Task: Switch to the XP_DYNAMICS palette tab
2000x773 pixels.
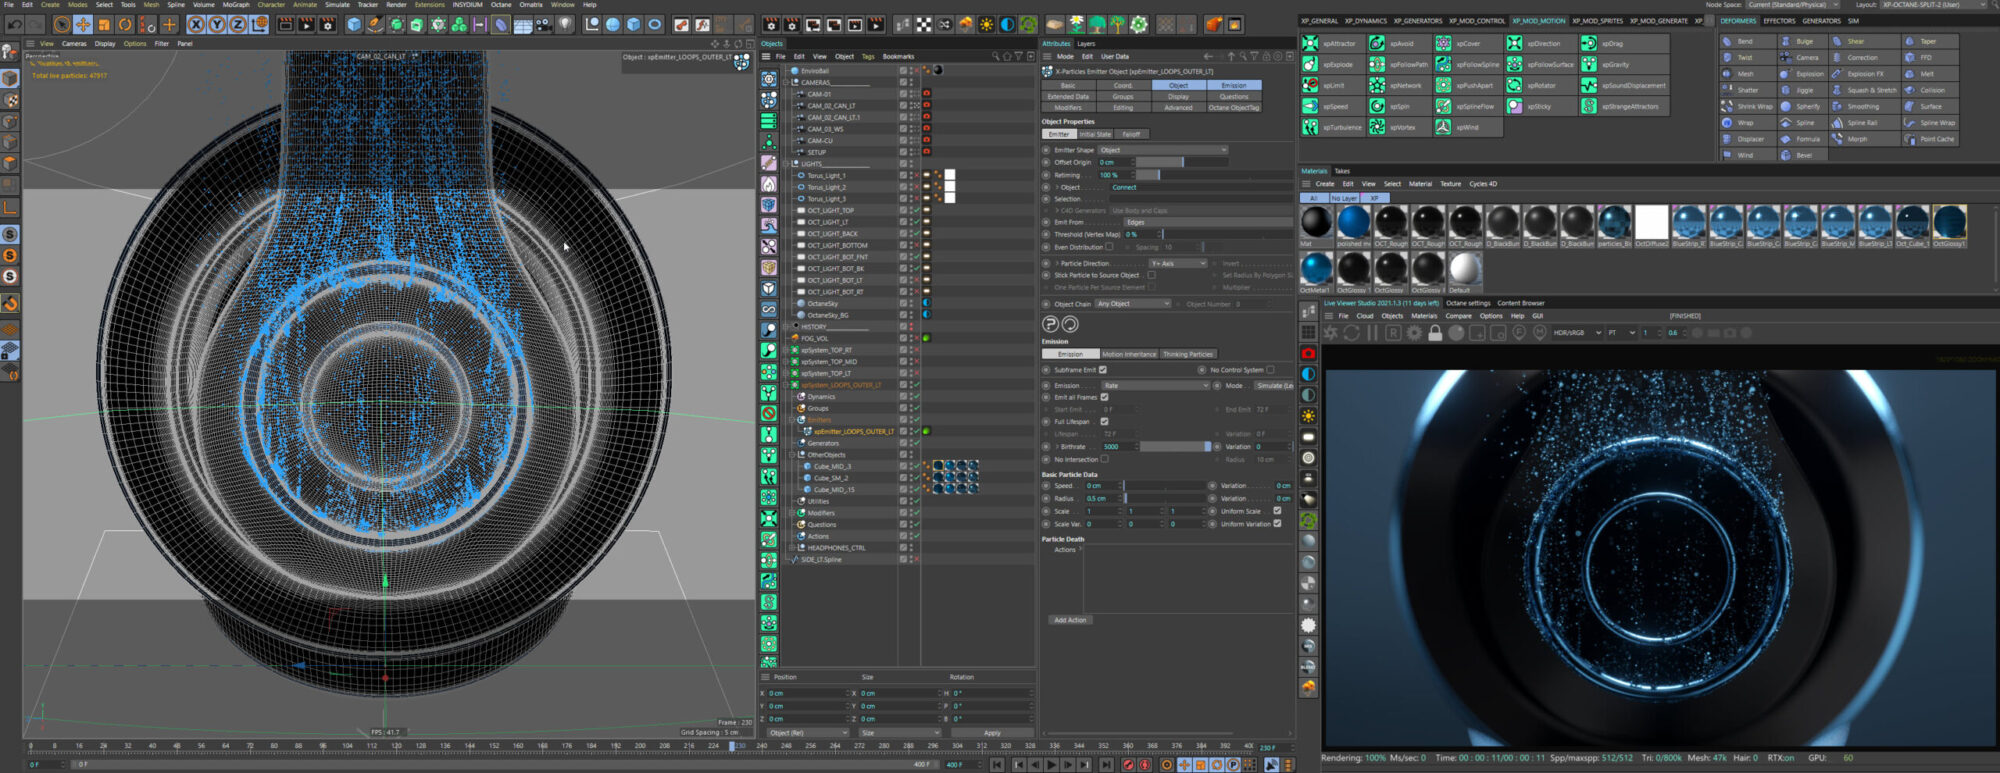Action: coord(1365,20)
